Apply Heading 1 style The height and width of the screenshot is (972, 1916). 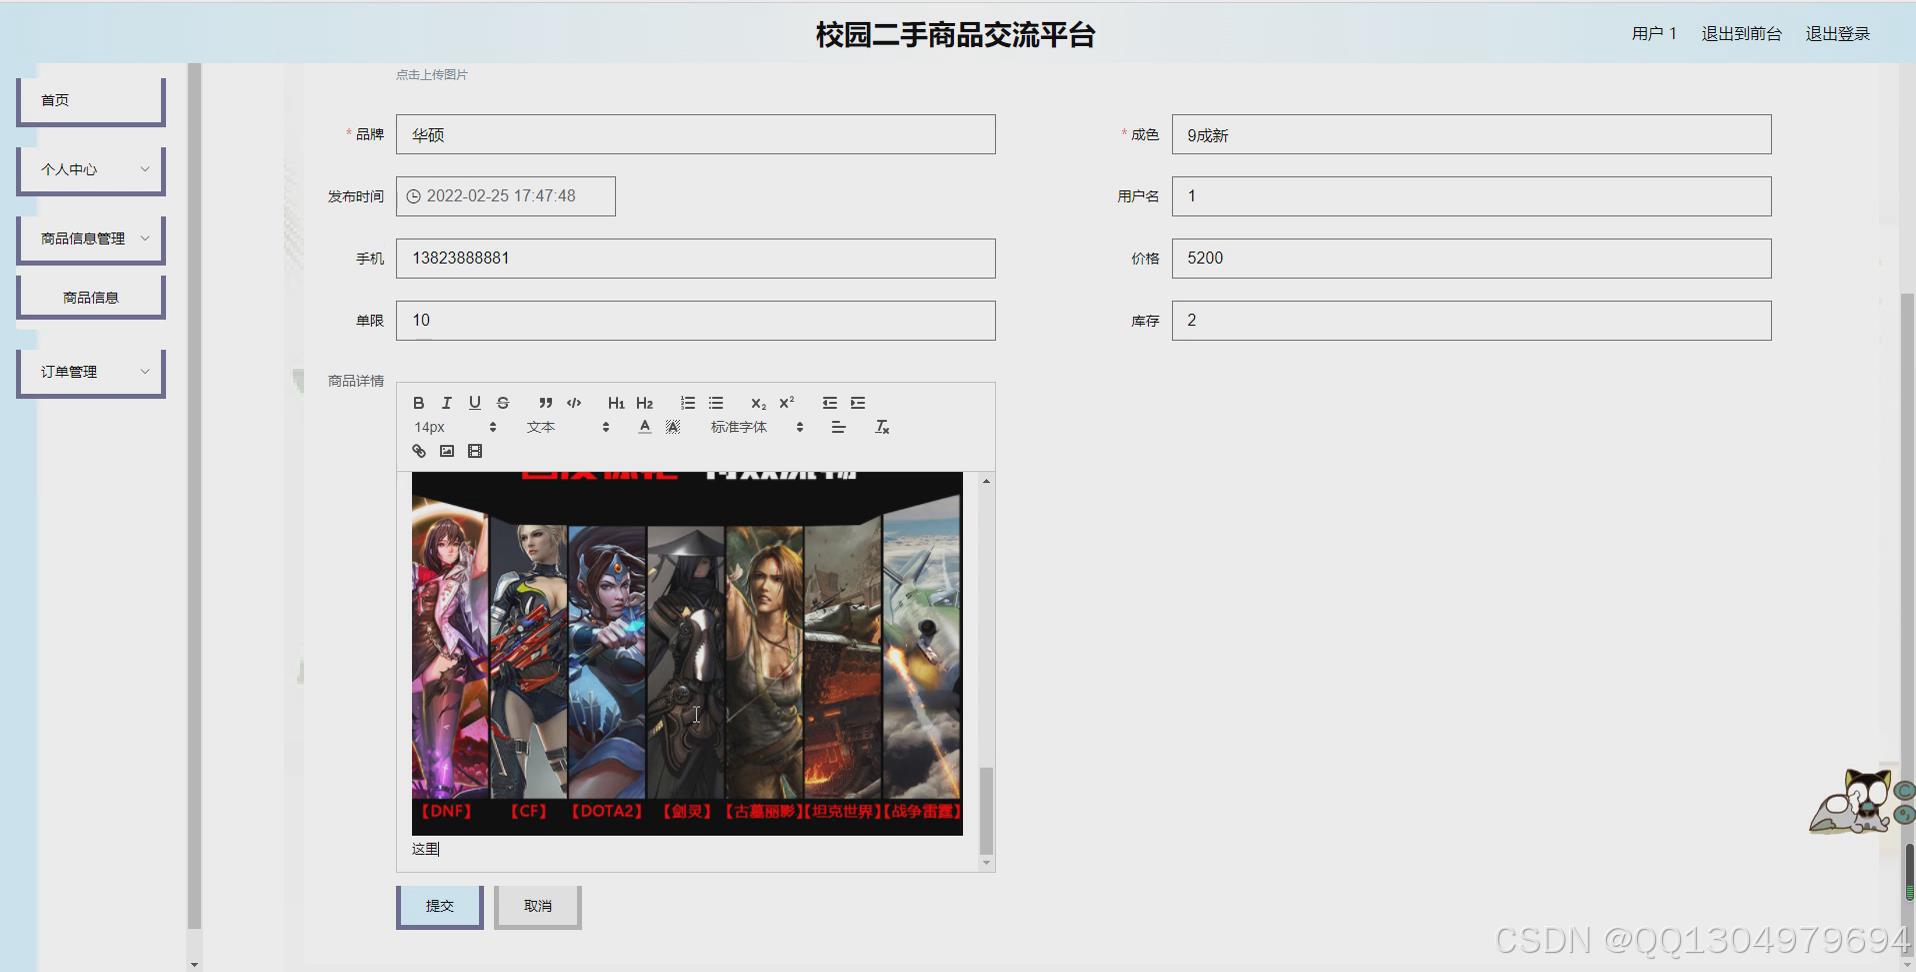tap(616, 403)
